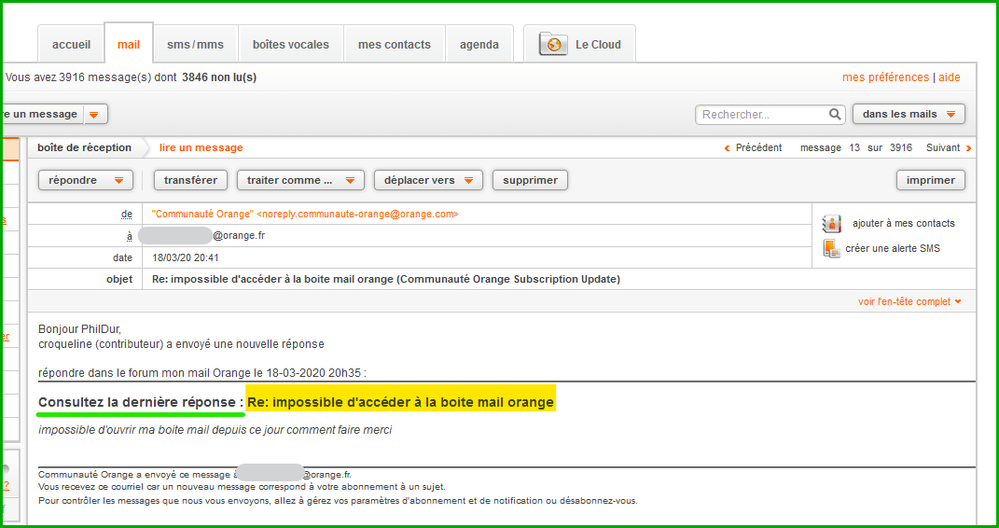Go to boîtes vocales tab
Image resolution: width=999 pixels, height=528 pixels.
[291, 45]
